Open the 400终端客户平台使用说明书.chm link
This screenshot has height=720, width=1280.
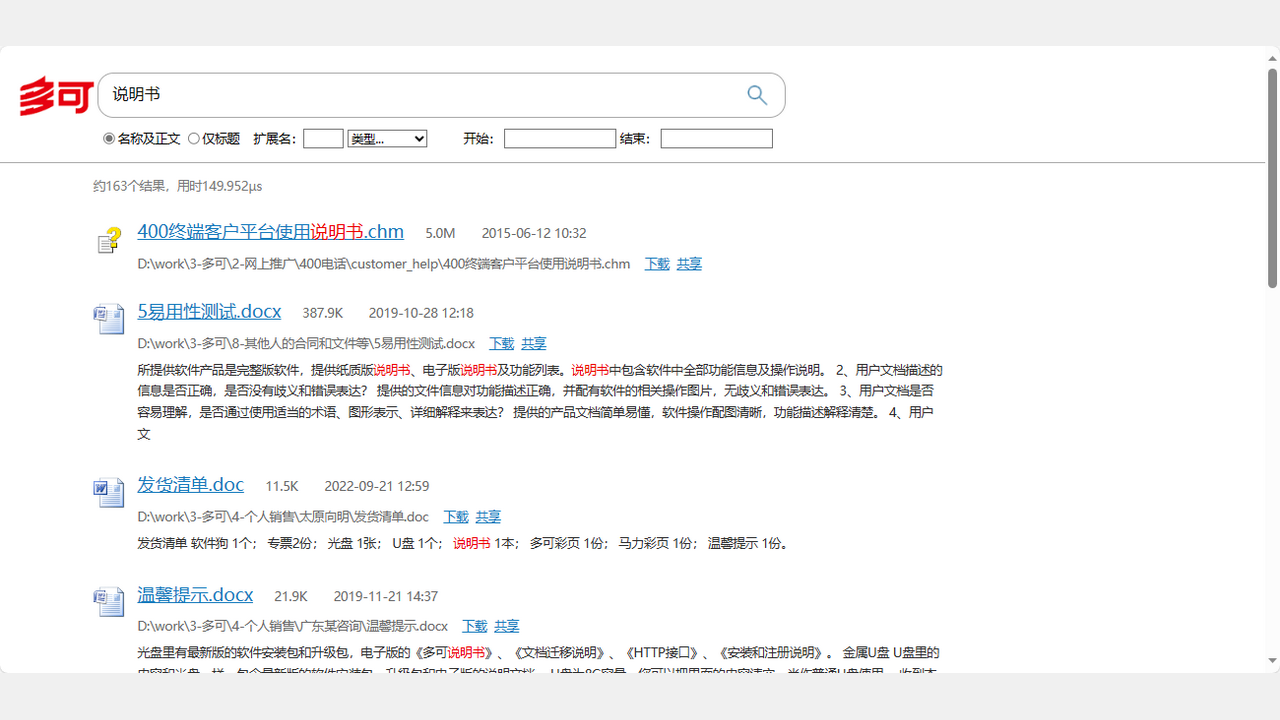[x=270, y=231]
